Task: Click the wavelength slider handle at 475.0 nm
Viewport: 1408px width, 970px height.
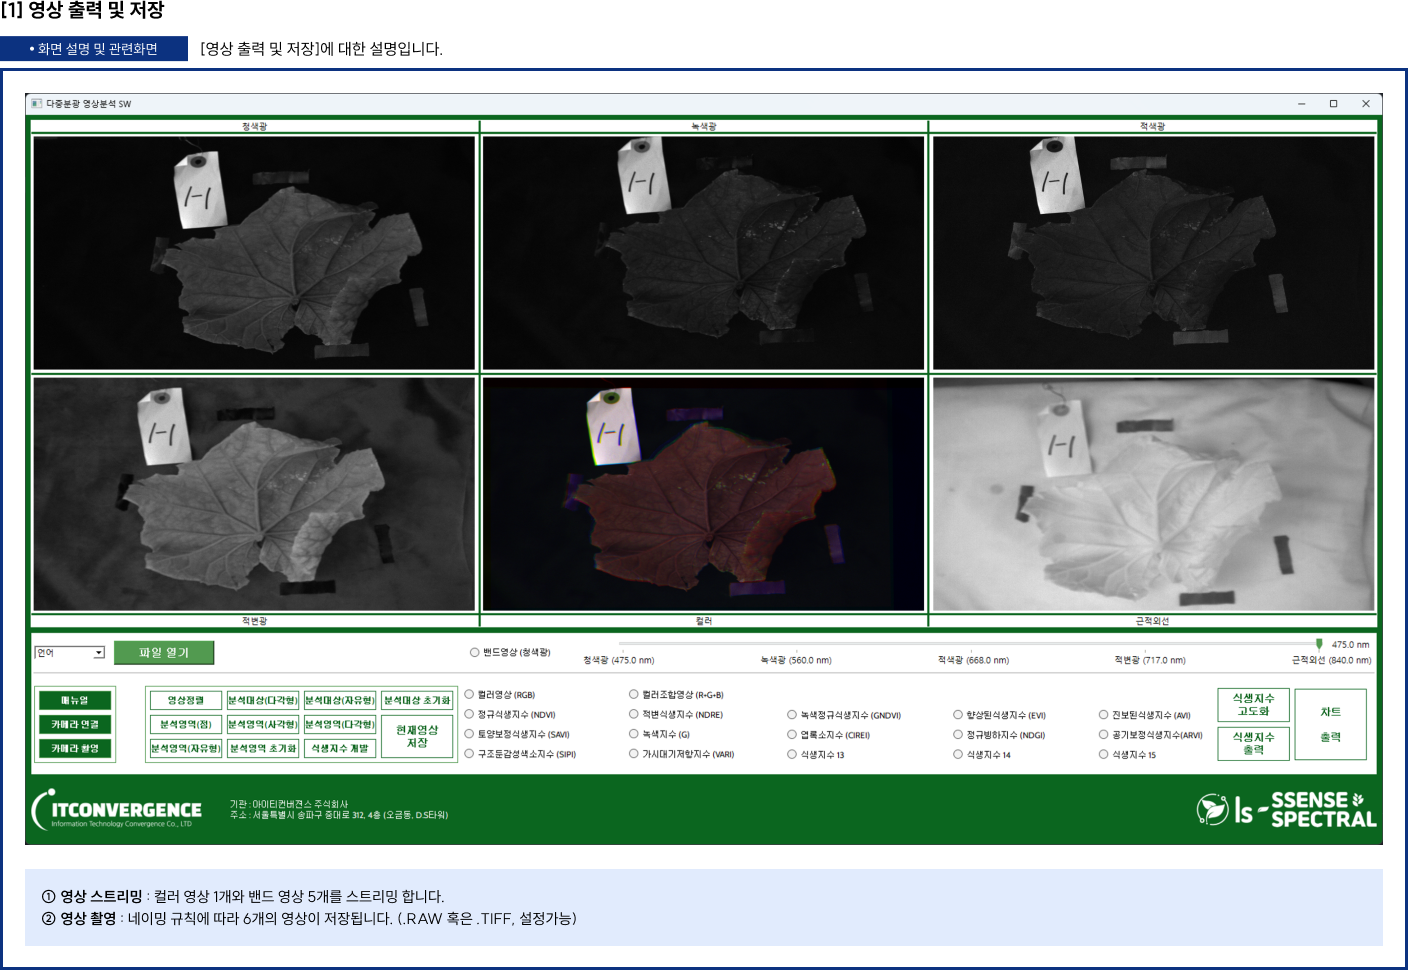Action: tap(1319, 645)
